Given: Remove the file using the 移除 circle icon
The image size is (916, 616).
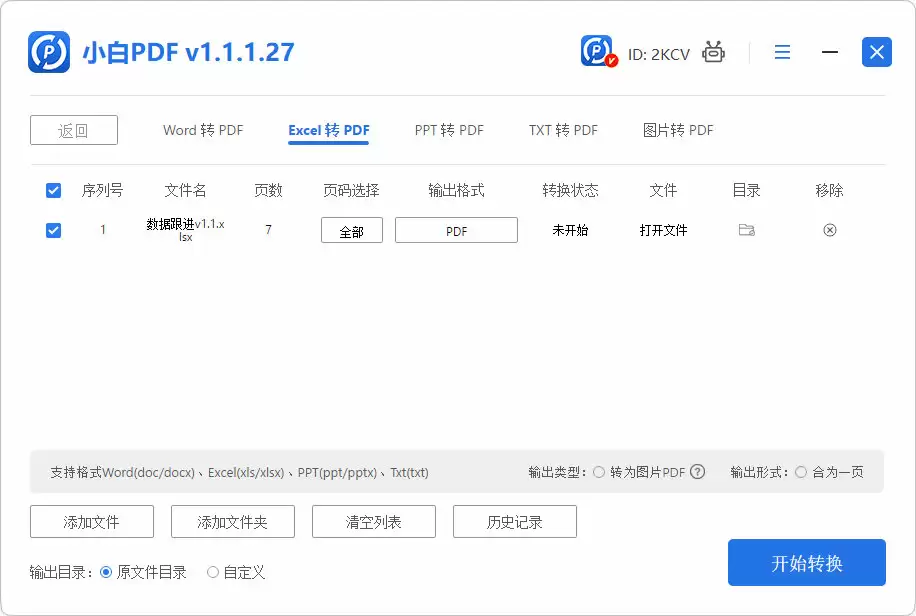Looking at the screenshot, I should tap(829, 230).
